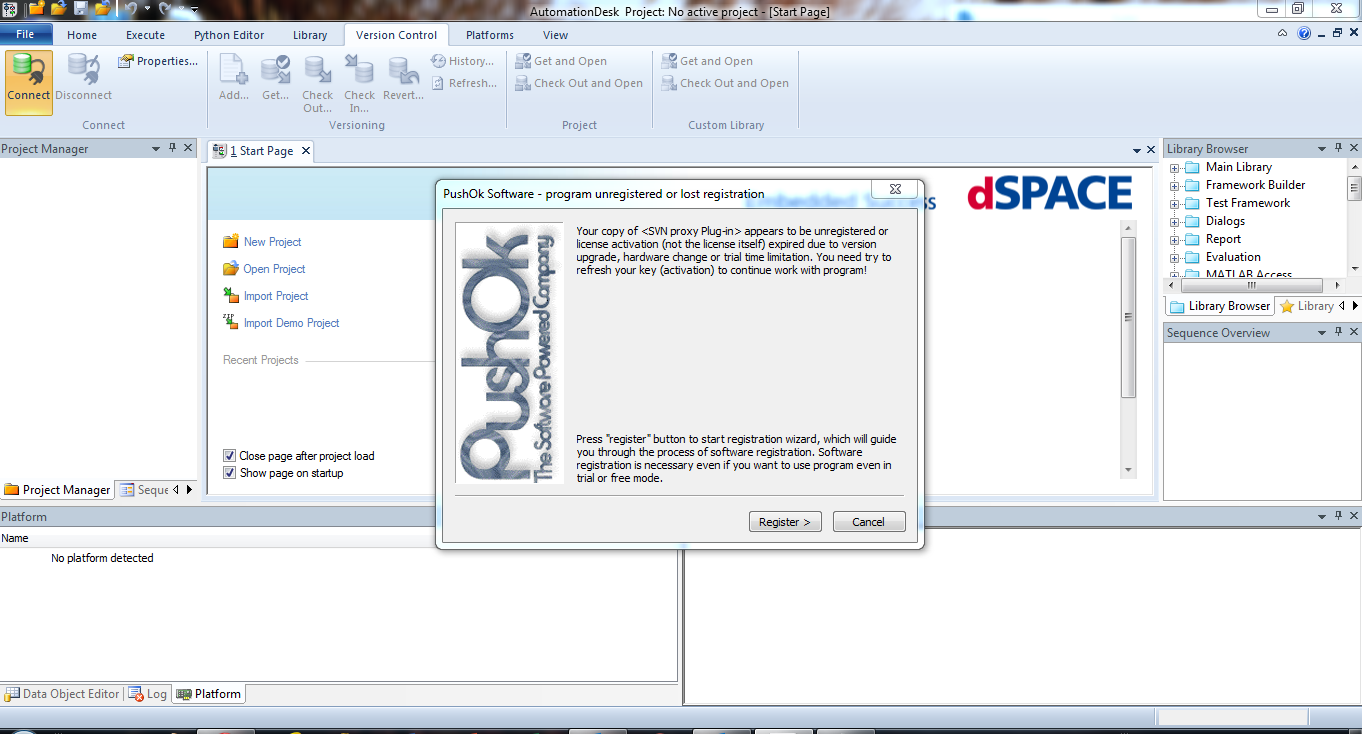Image resolution: width=1362 pixels, height=734 pixels.
Task: Click the Start Page vertical scrollbar
Action: [1128, 318]
